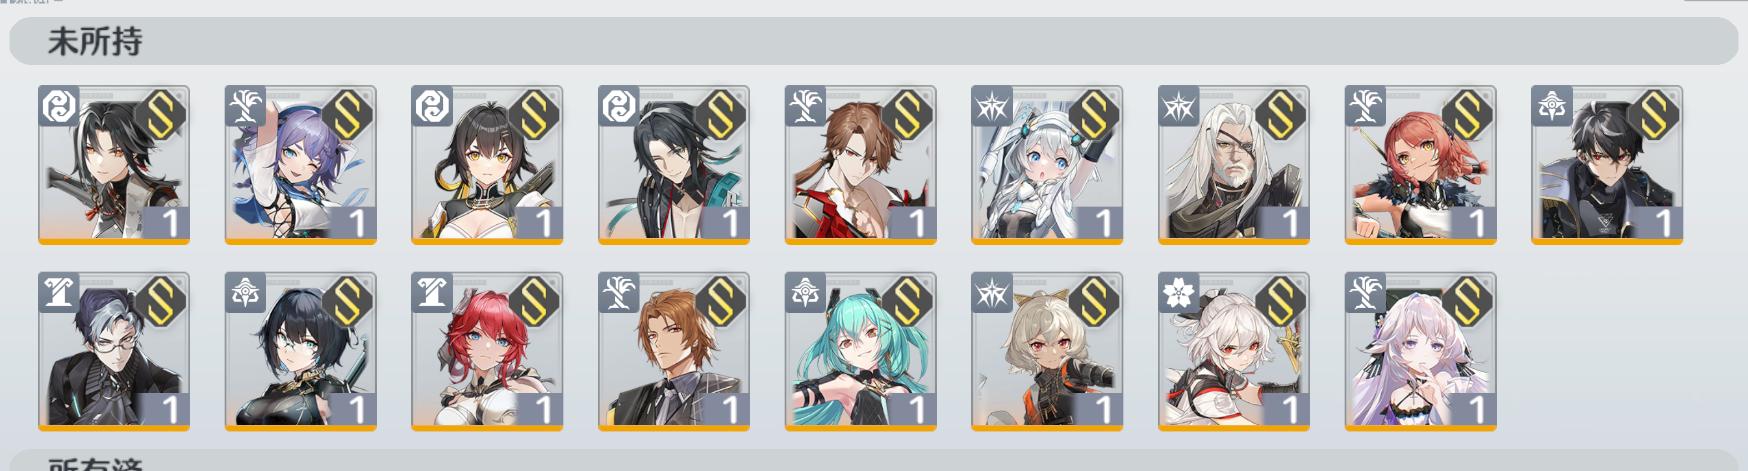
Task: Click the plant class icon on red-haired girl with yellow eyes
Action: [x=1366, y=106]
